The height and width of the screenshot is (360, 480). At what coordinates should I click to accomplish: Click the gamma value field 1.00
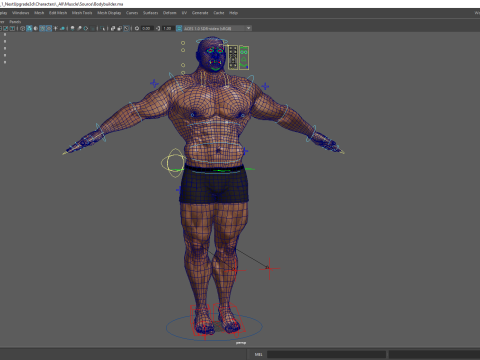(x=168, y=28)
